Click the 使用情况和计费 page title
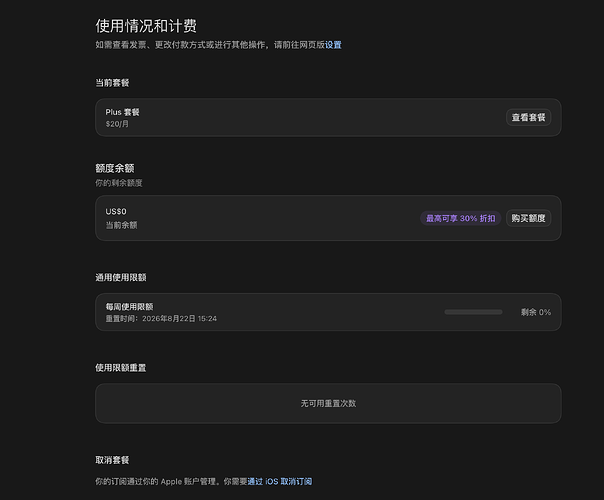This screenshot has height=500, width=604. click(x=146, y=26)
